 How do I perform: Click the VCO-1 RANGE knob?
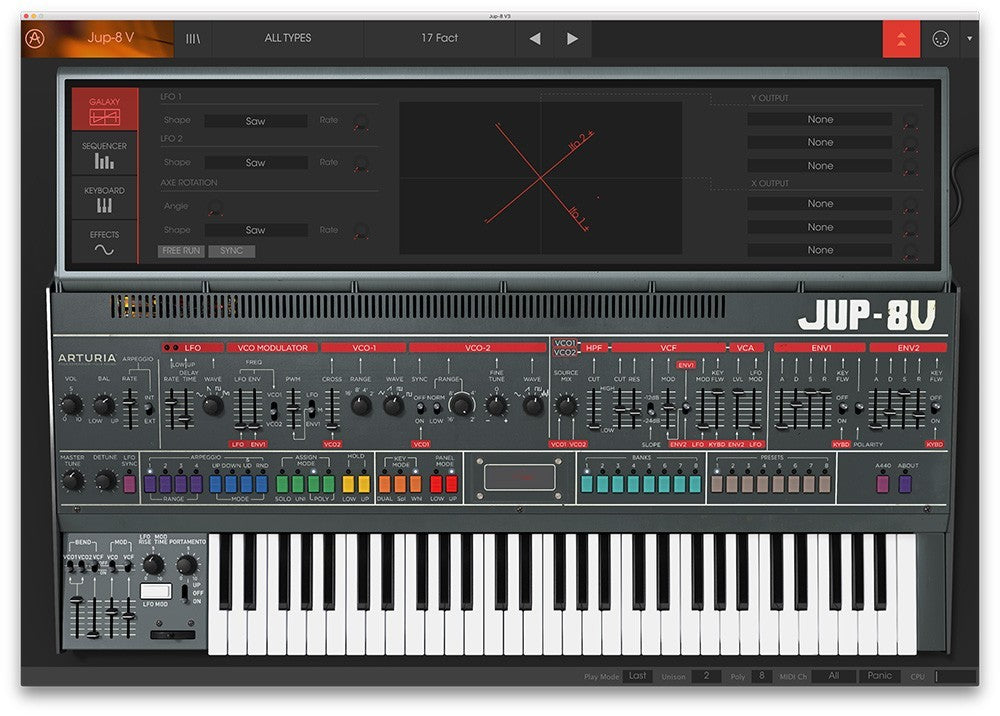pos(361,405)
